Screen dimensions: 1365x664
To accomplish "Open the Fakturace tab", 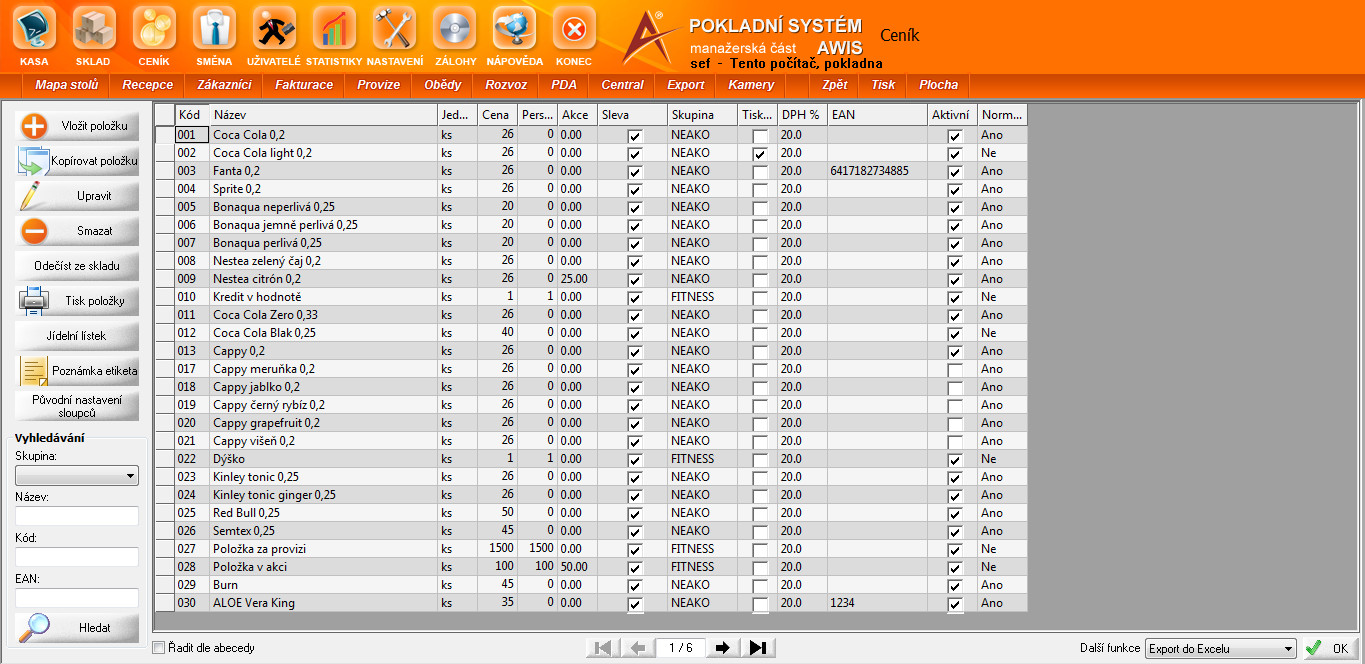I will coord(304,85).
